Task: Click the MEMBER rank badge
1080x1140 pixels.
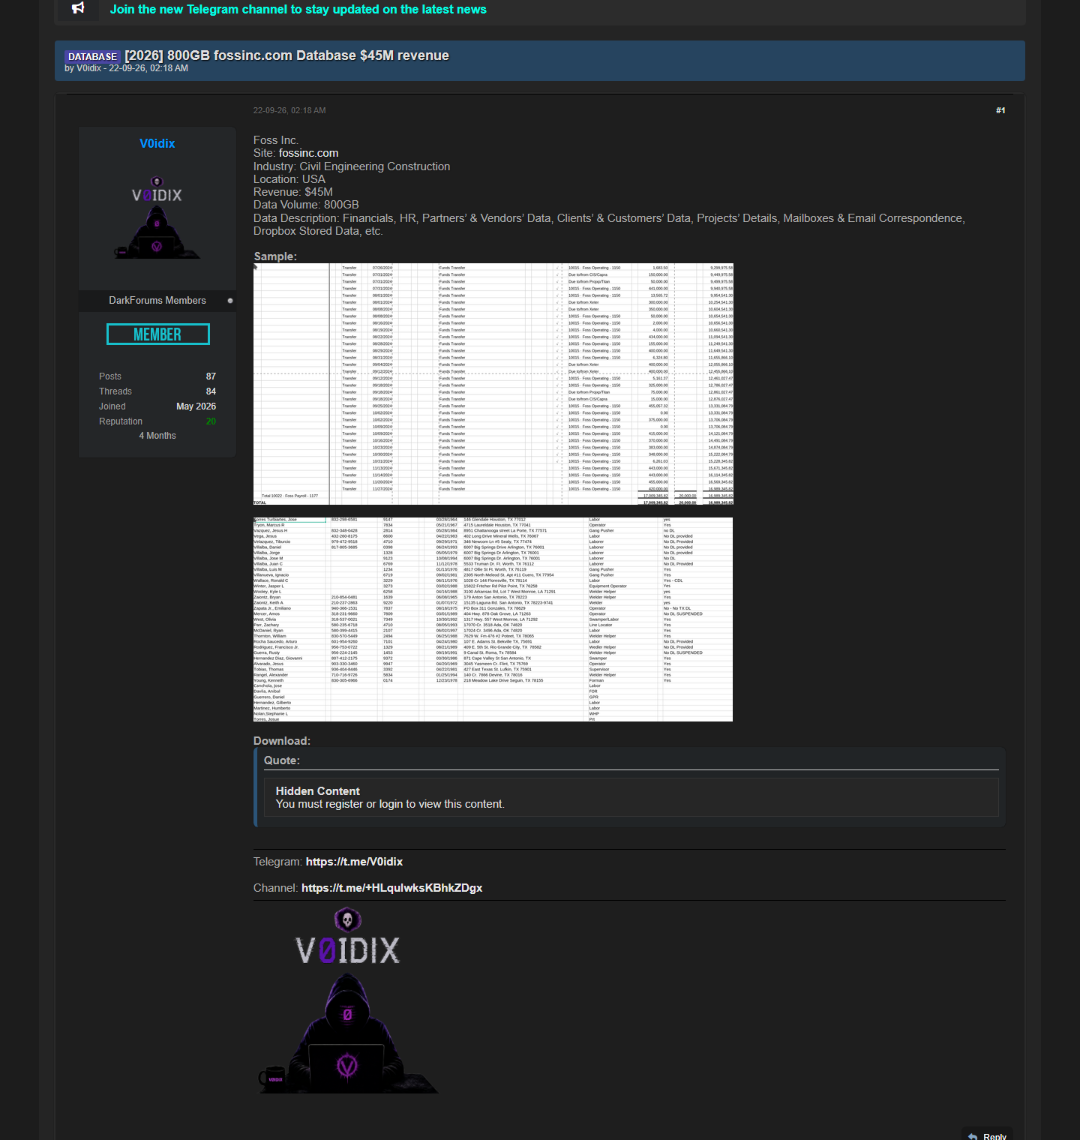Action: pyautogui.click(x=158, y=334)
